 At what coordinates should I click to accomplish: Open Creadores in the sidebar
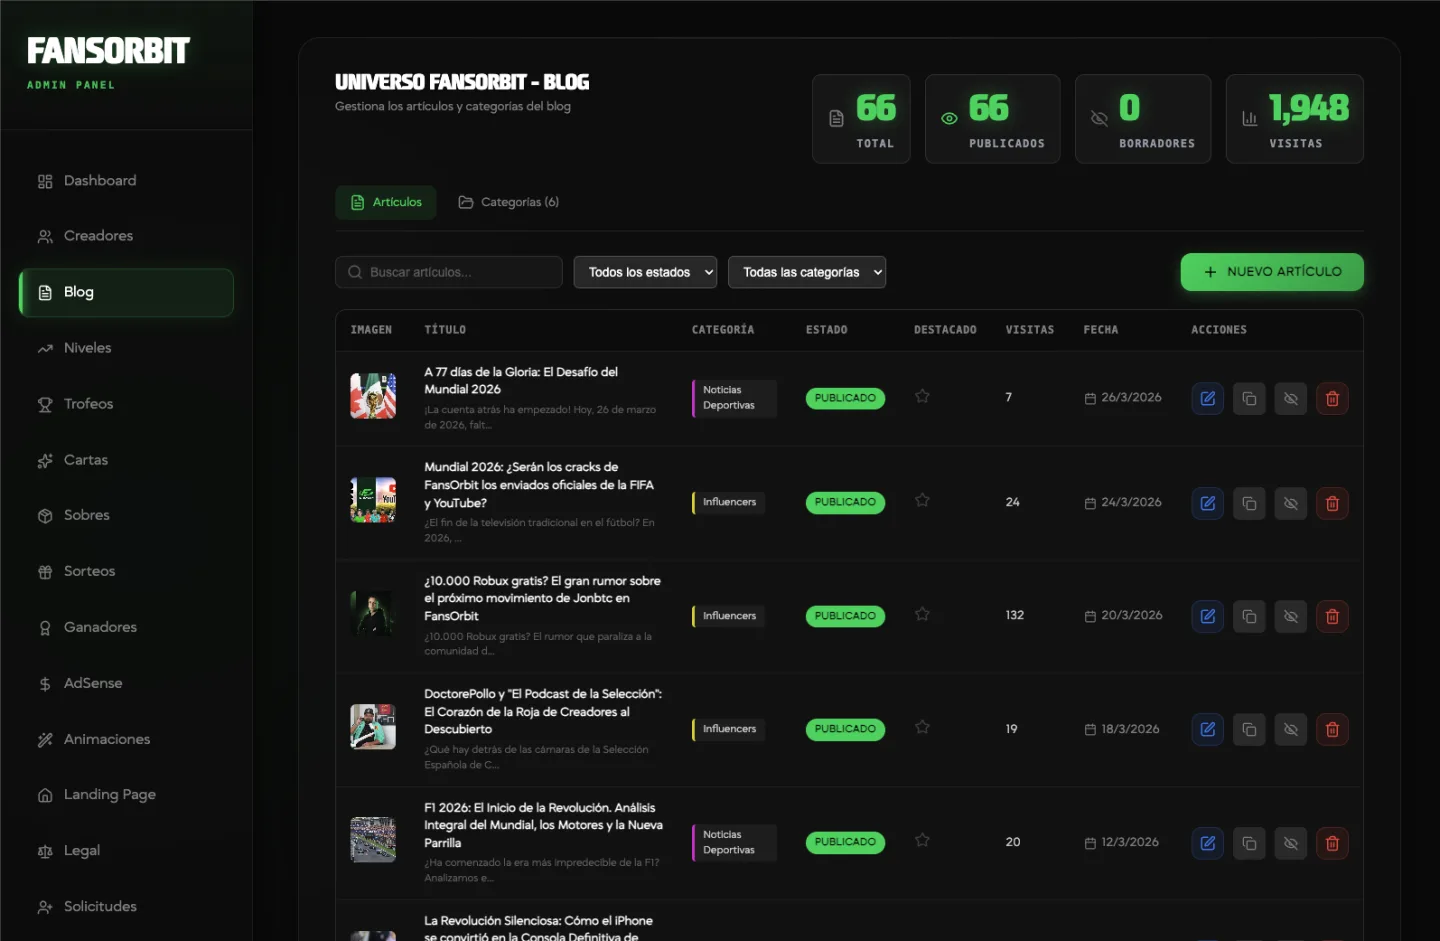(x=126, y=236)
